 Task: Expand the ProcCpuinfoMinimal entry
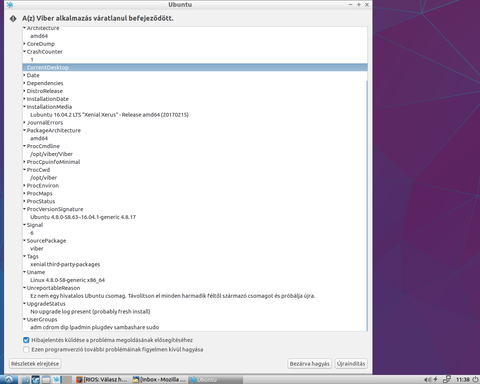pyautogui.click(x=24, y=162)
